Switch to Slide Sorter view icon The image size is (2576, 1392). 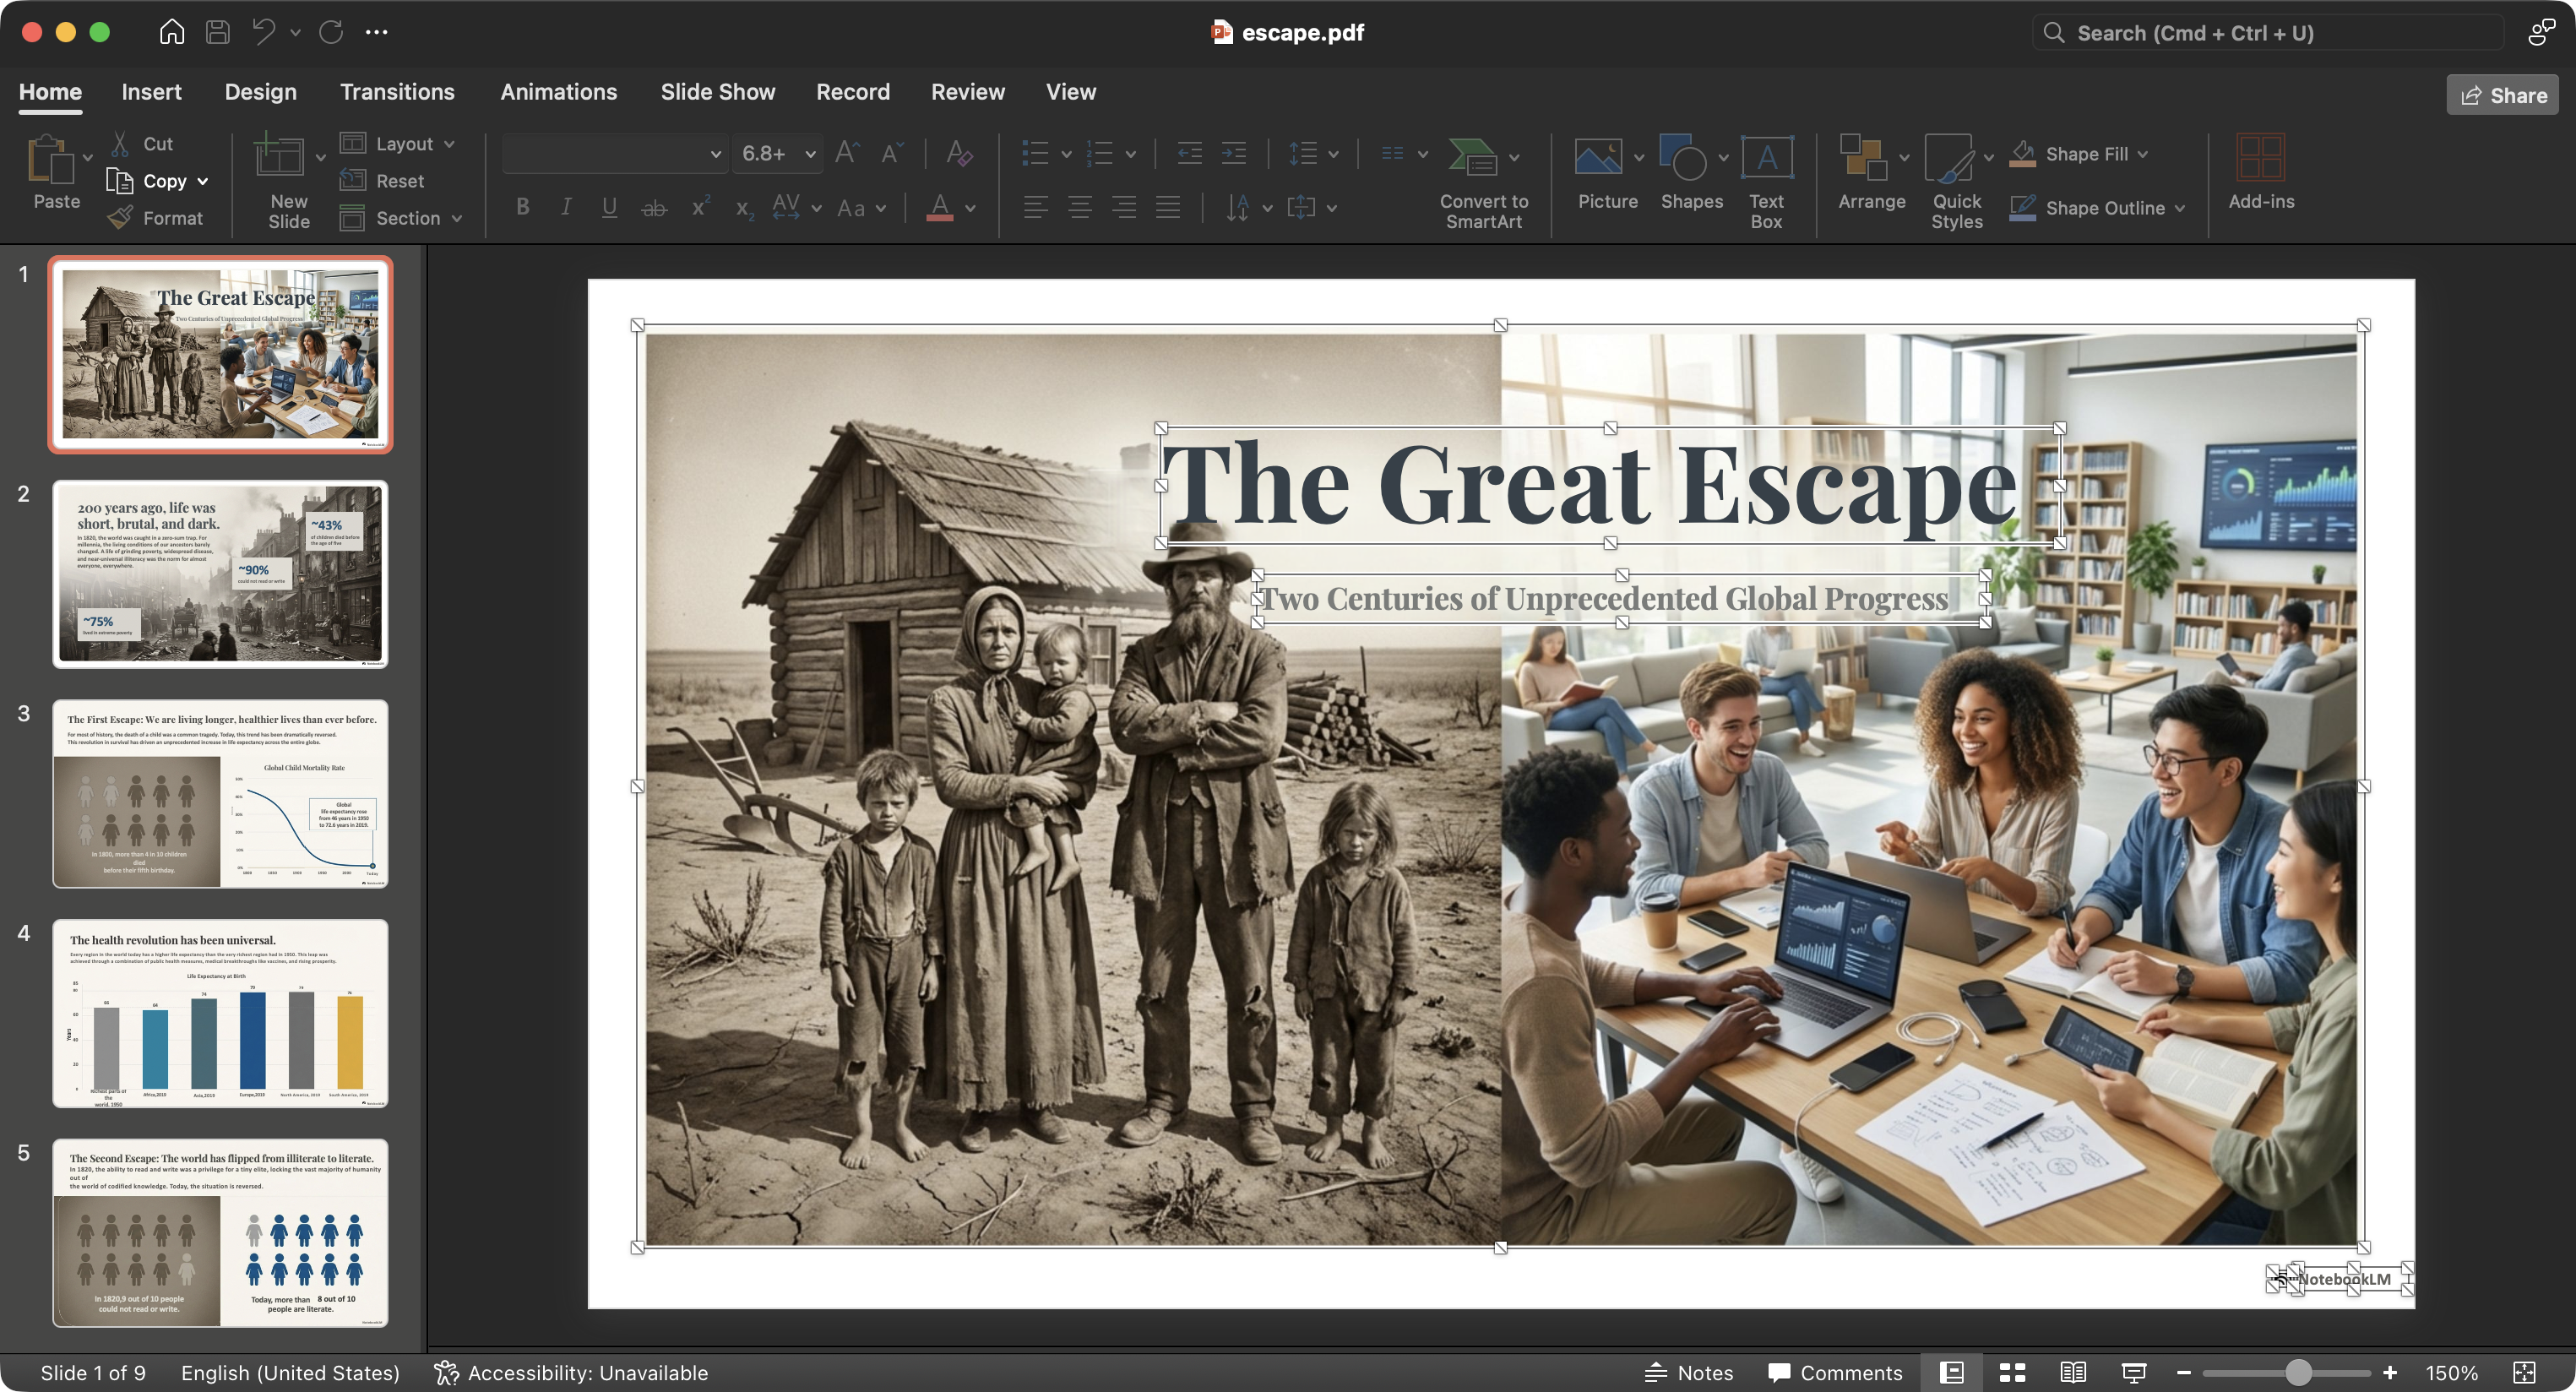click(x=2012, y=1373)
